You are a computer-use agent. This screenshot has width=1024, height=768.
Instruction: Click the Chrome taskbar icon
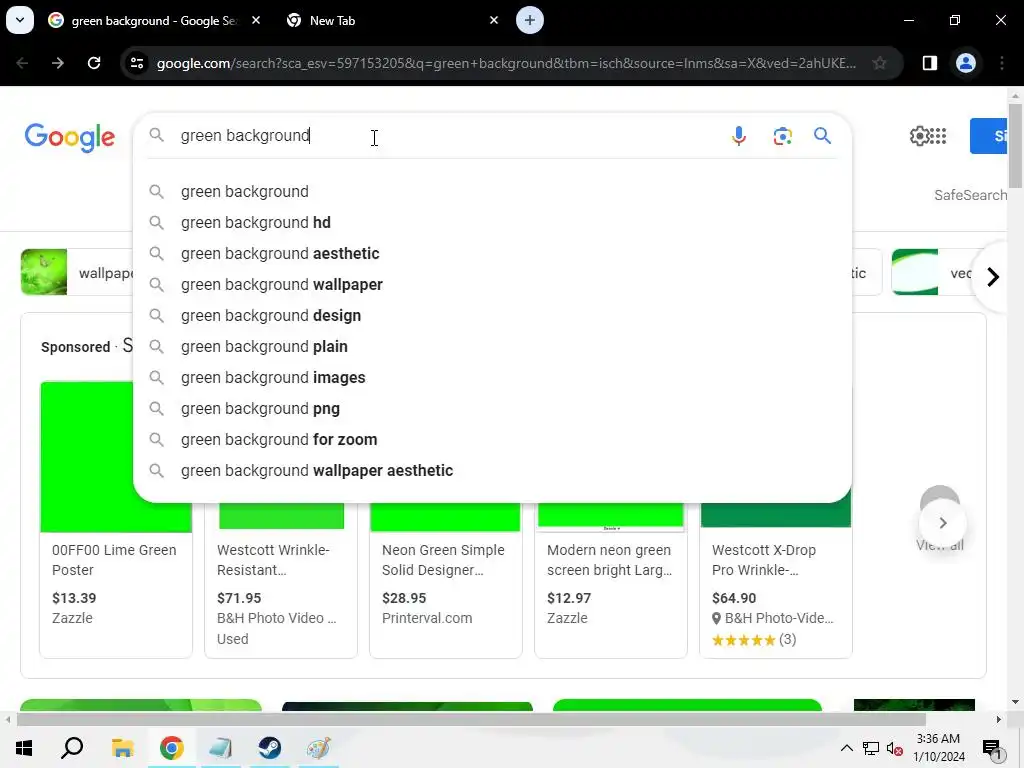pyautogui.click(x=172, y=748)
